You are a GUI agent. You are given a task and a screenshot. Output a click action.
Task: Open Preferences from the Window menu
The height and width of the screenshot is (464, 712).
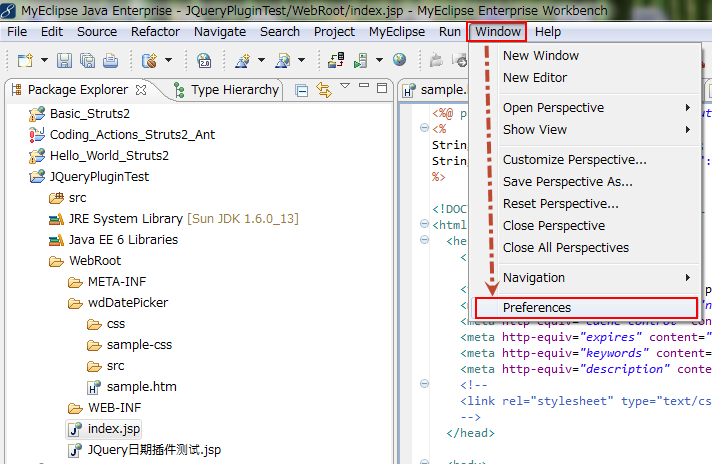coord(586,308)
